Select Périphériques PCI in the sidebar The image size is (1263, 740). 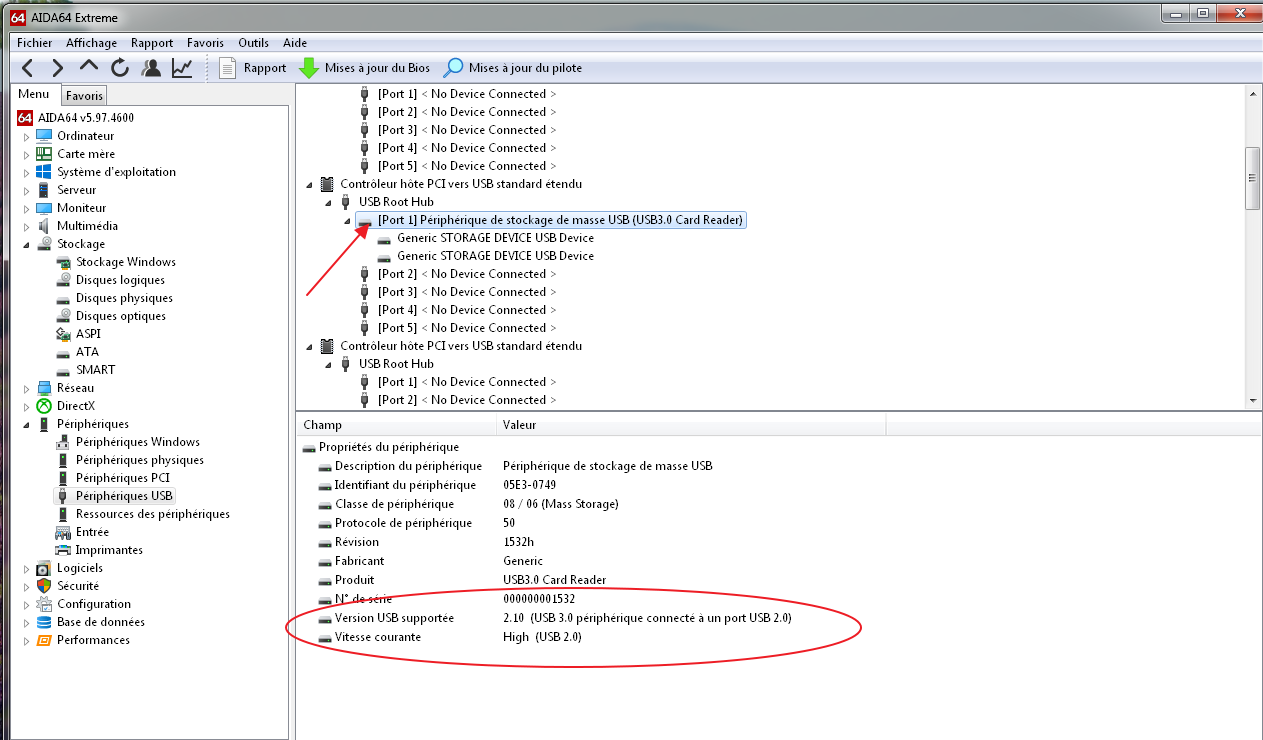(122, 478)
